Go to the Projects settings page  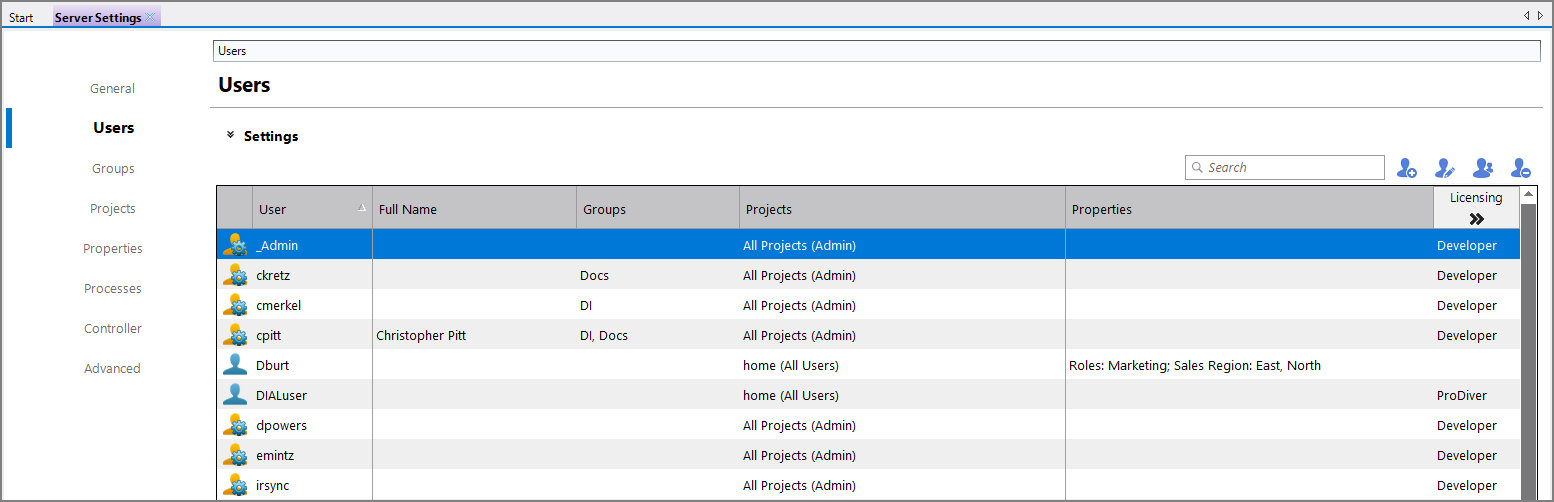pyautogui.click(x=113, y=209)
